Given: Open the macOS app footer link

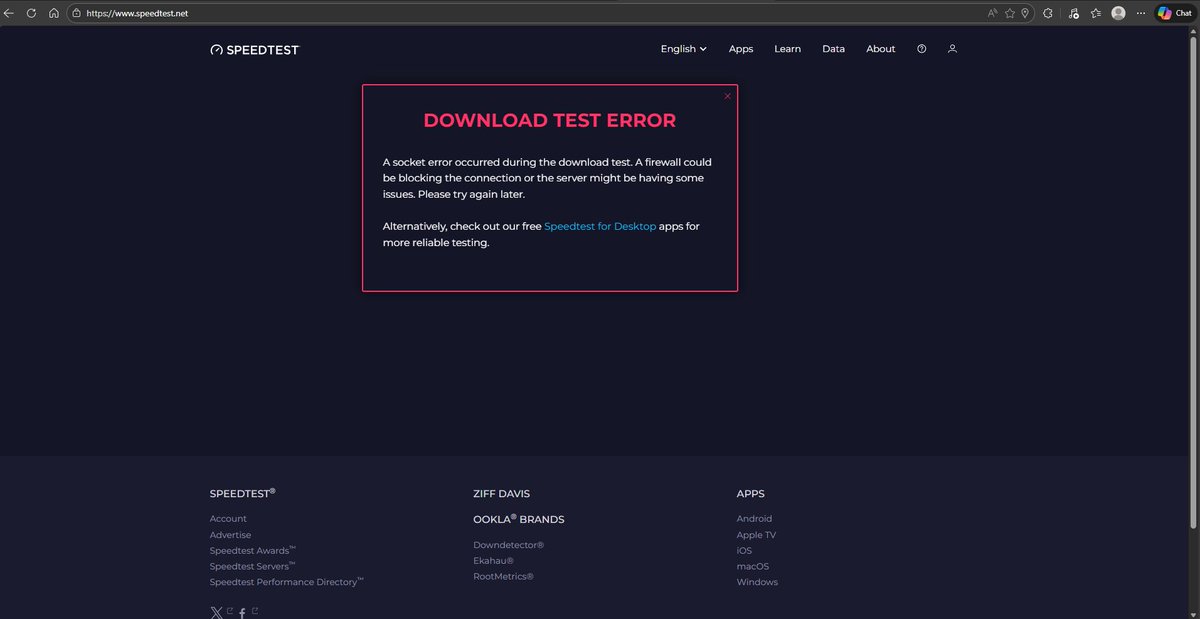Looking at the screenshot, I should pyautogui.click(x=753, y=566).
